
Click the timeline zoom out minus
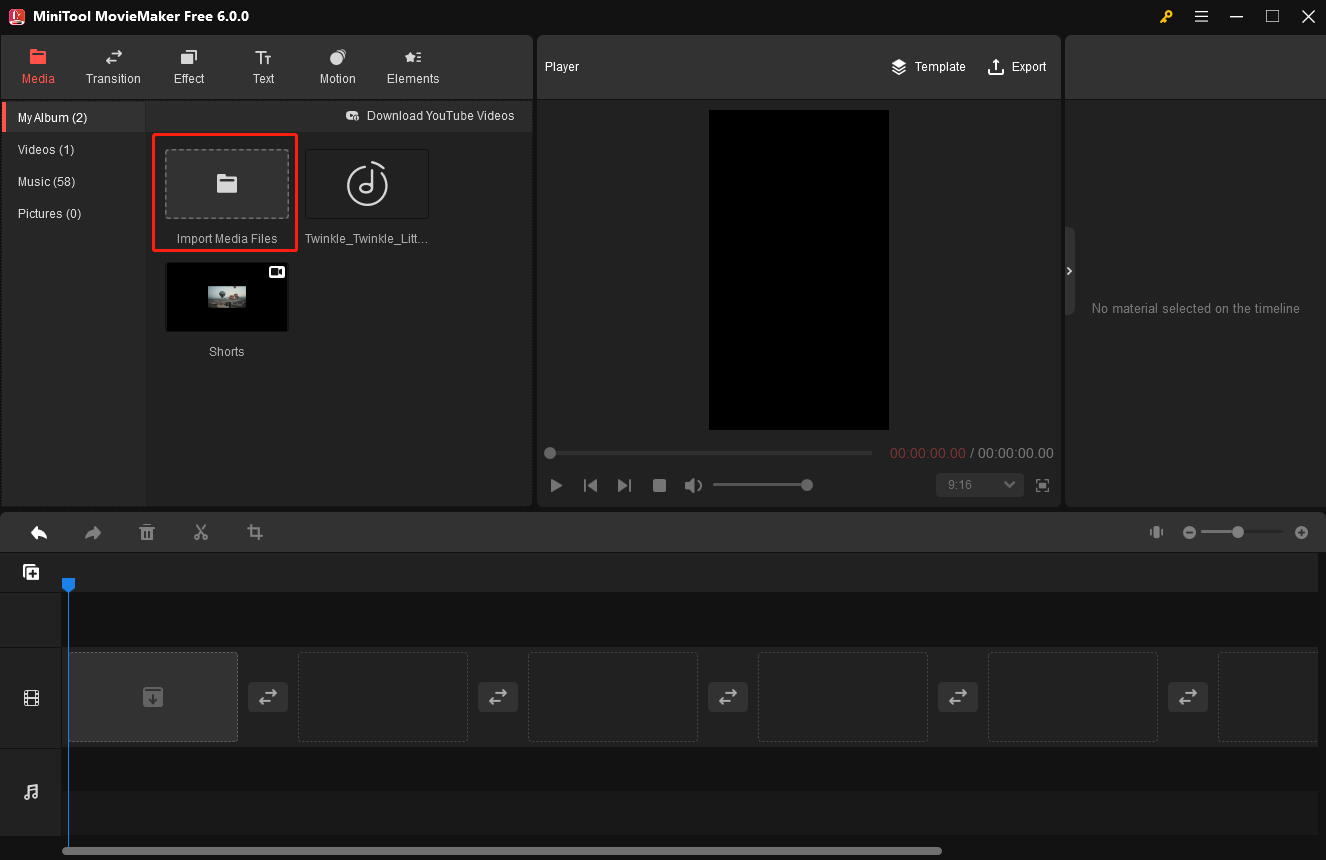pyautogui.click(x=1189, y=533)
